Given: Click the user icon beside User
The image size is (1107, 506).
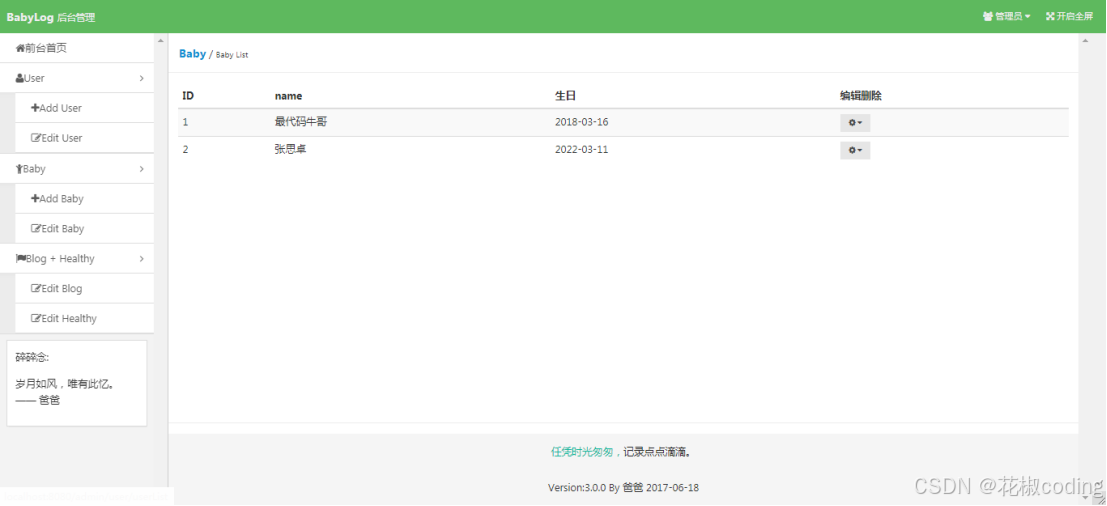Looking at the screenshot, I should point(20,78).
